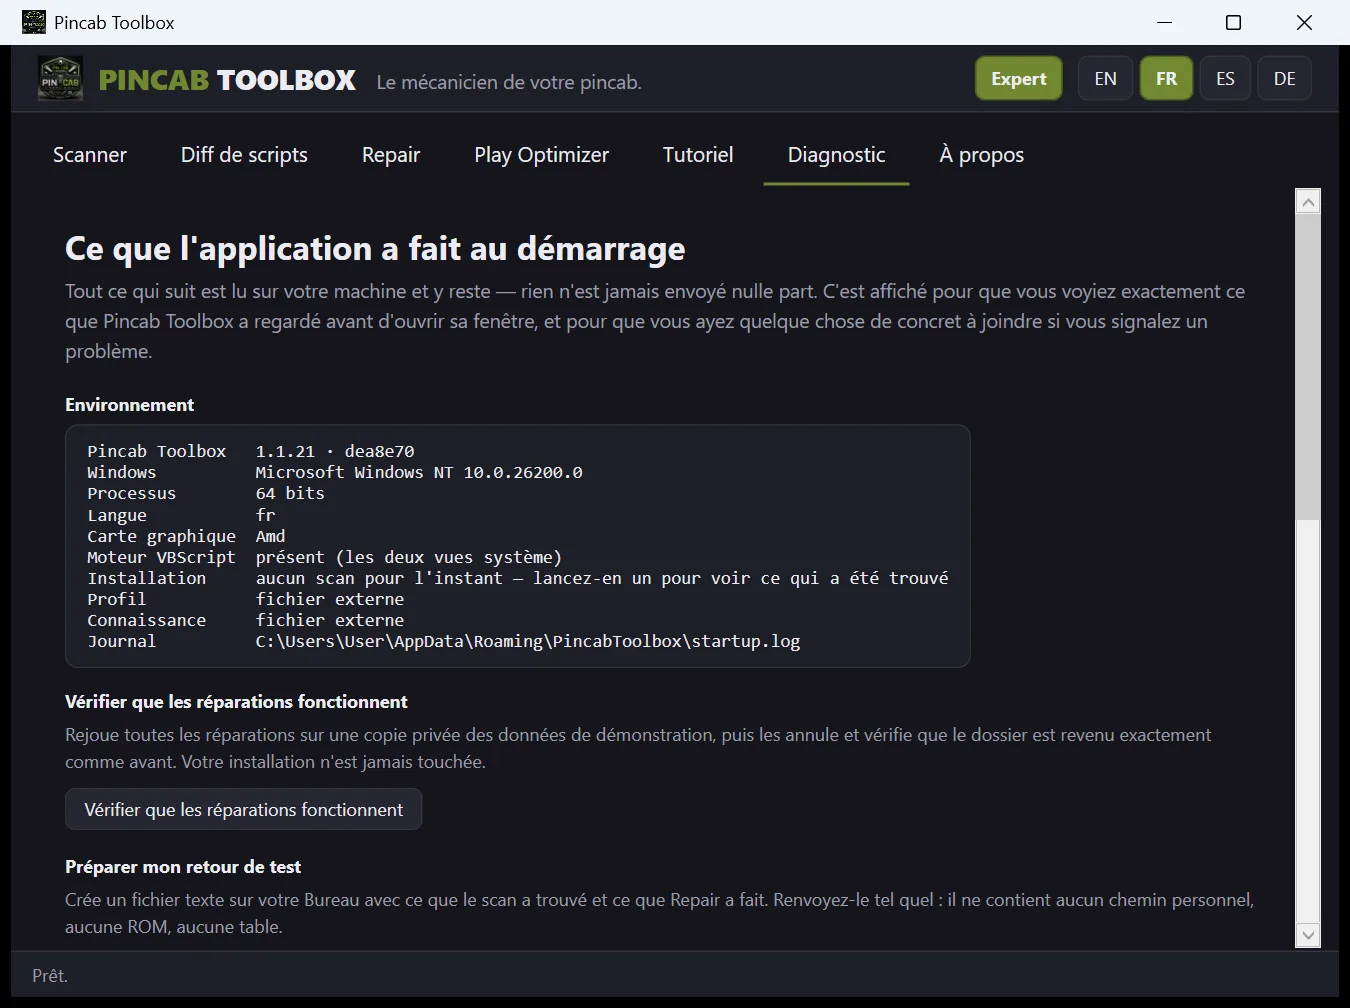View the Tutoriel tab
The width and height of the screenshot is (1350, 1008).
[698, 155]
